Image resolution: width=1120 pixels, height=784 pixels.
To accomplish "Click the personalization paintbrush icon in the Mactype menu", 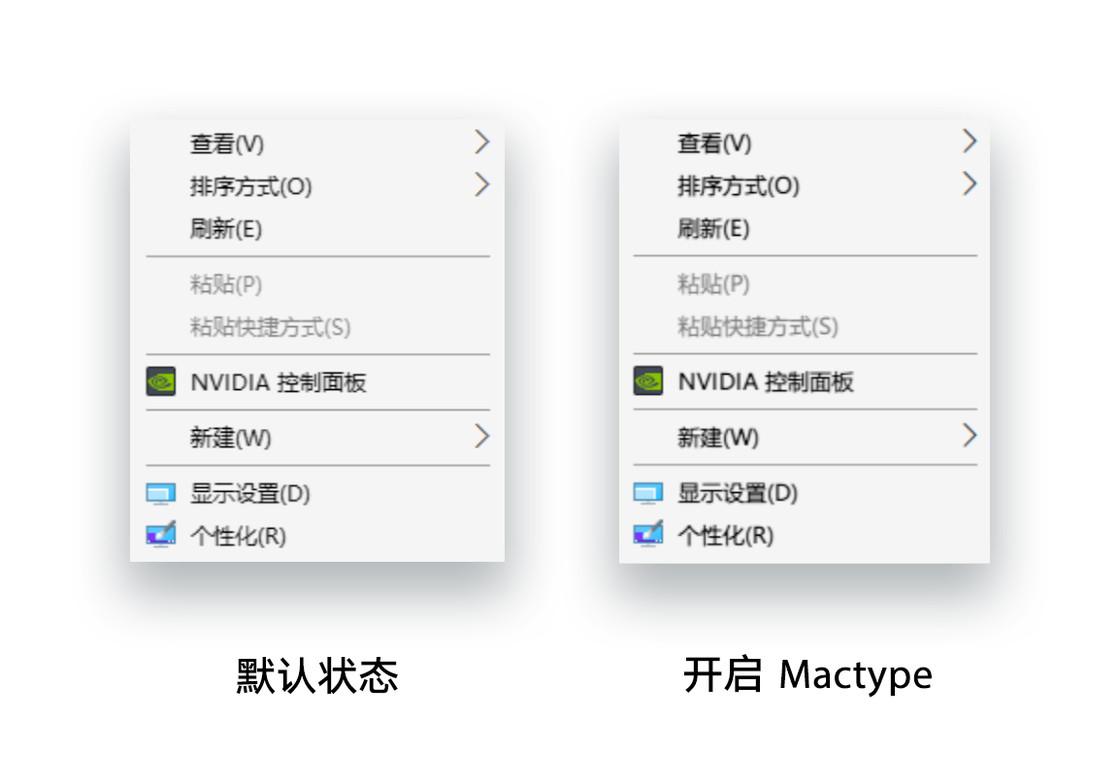I will coord(648,535).
